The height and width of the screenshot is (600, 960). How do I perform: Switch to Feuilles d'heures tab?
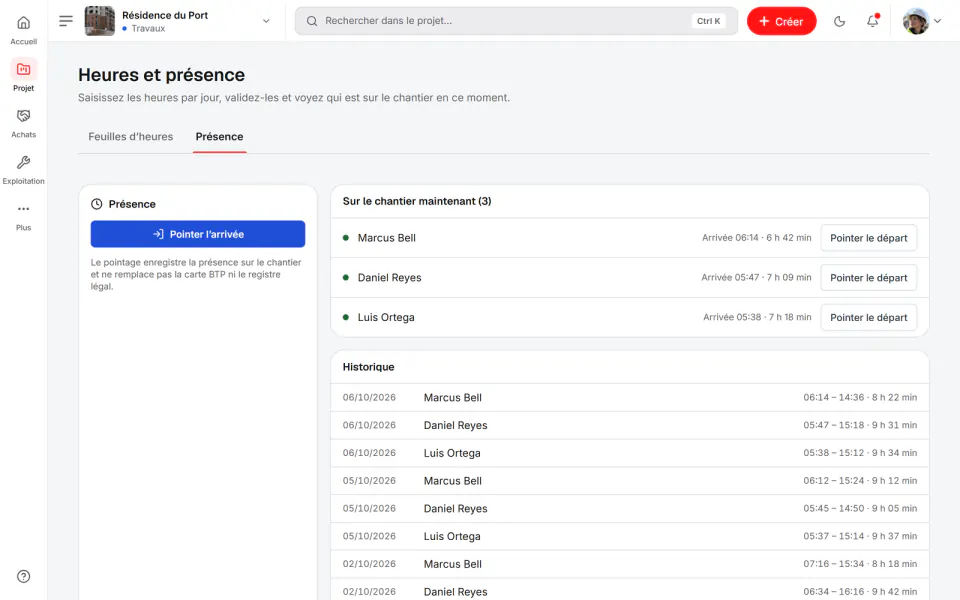point(130,137)
